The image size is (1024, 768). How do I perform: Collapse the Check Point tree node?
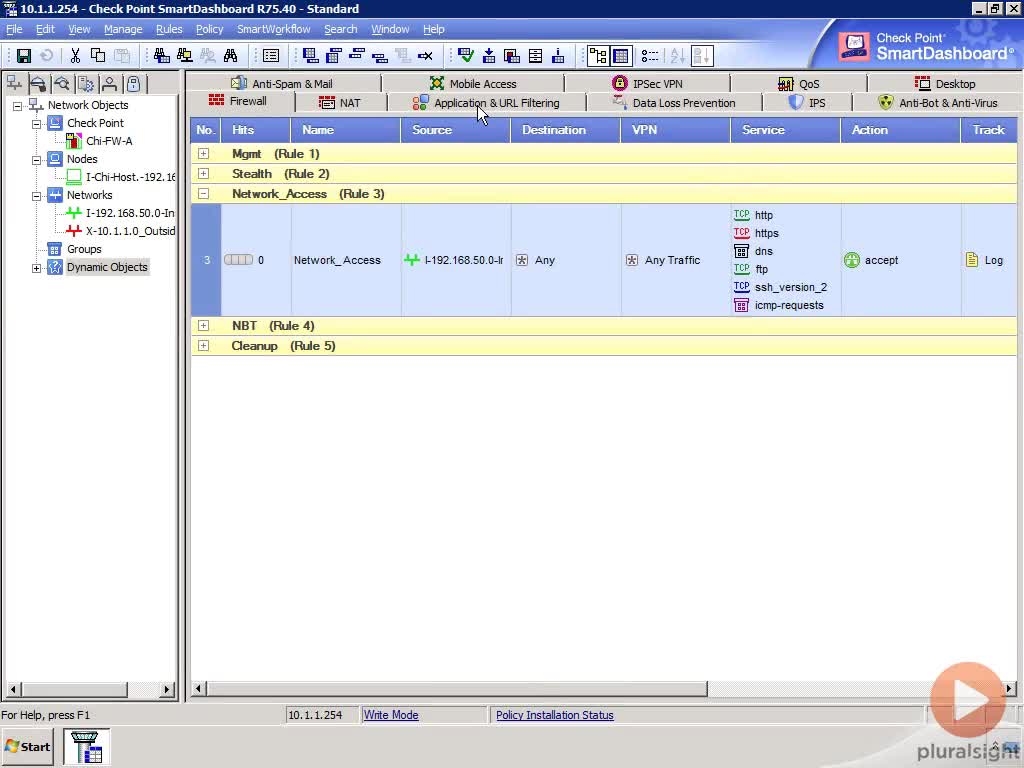pos(37,123)
